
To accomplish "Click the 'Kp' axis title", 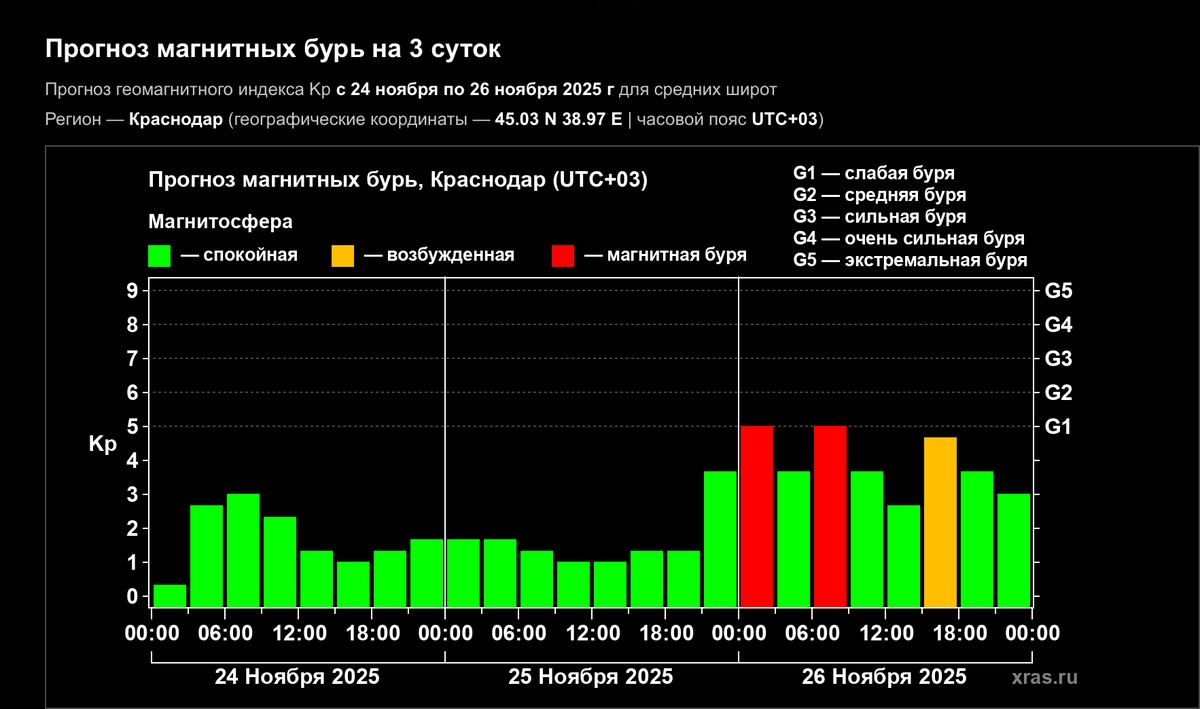I will tap(103, 445).
